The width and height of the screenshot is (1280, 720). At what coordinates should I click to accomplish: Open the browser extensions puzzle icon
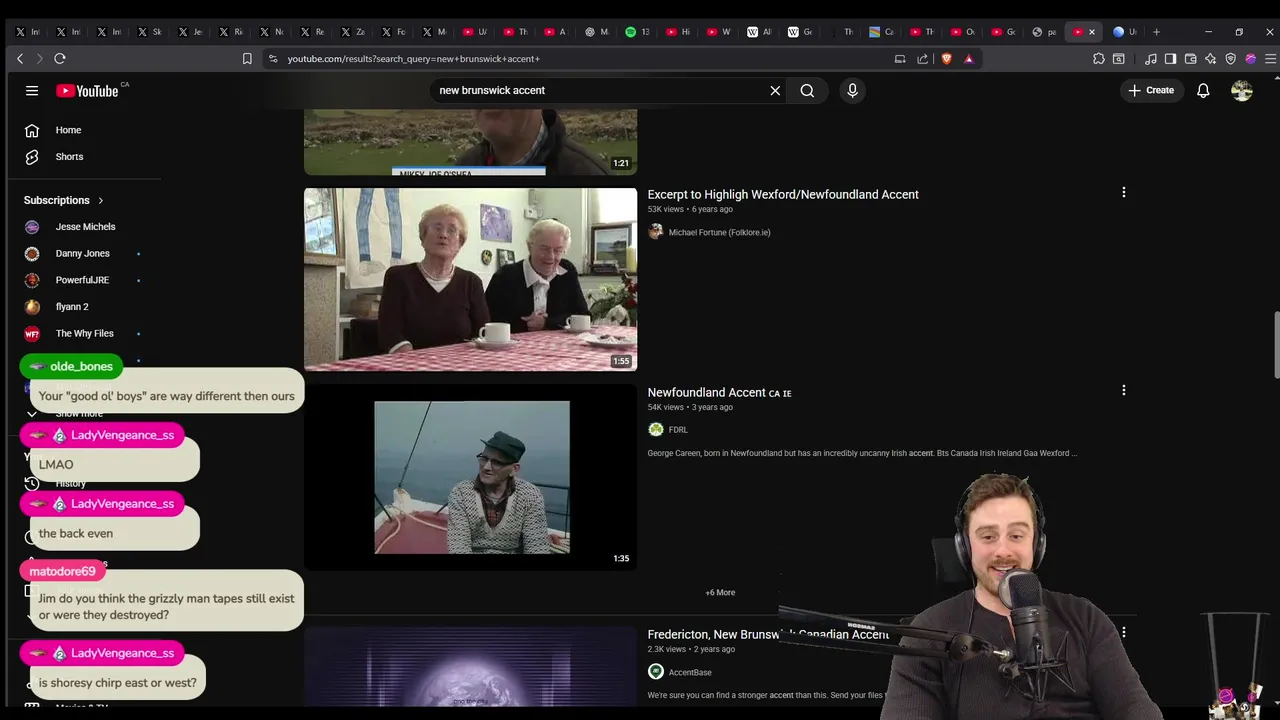(1099, 59)
